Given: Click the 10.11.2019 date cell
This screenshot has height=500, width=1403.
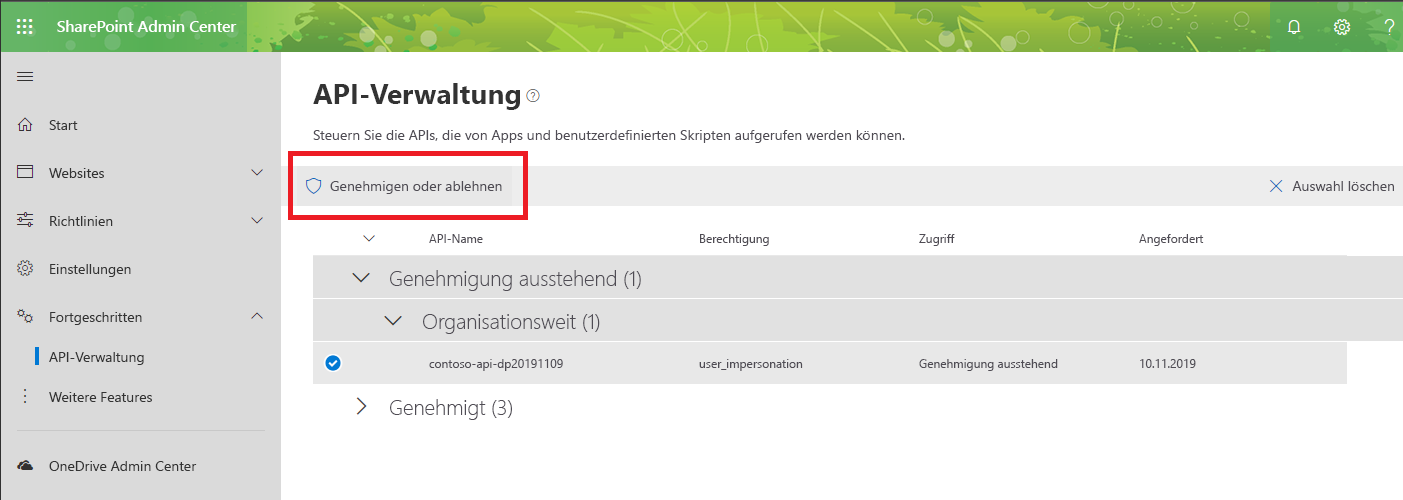Looking at the screenshot, I should click(x=1167, y=364).
